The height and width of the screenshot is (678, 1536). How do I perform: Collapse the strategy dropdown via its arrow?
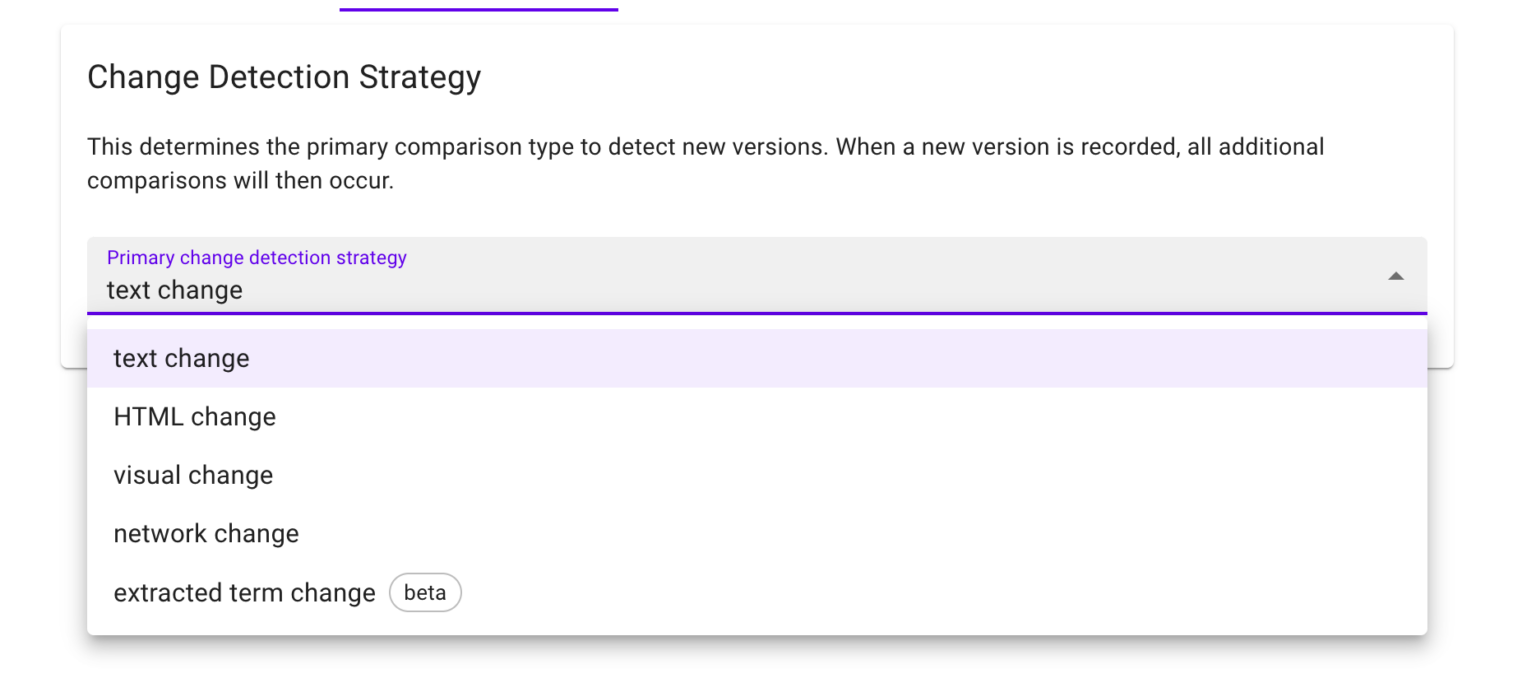coord(1396,275)
